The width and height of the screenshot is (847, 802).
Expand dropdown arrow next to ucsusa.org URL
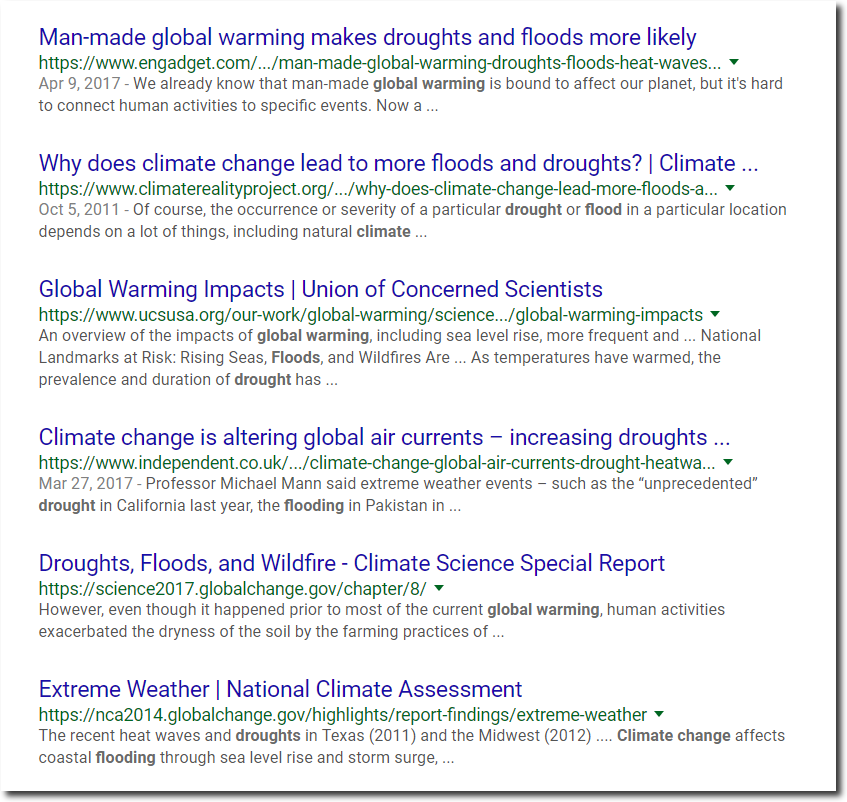point(715,314)
